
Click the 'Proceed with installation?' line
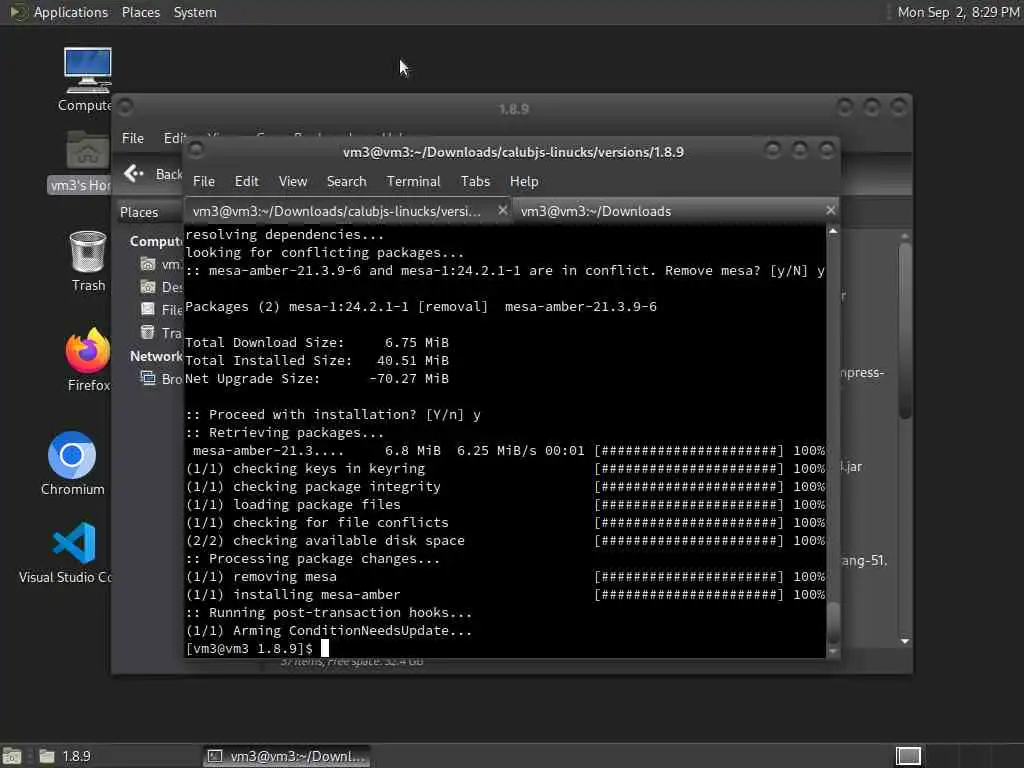click(x=333, y=415)
